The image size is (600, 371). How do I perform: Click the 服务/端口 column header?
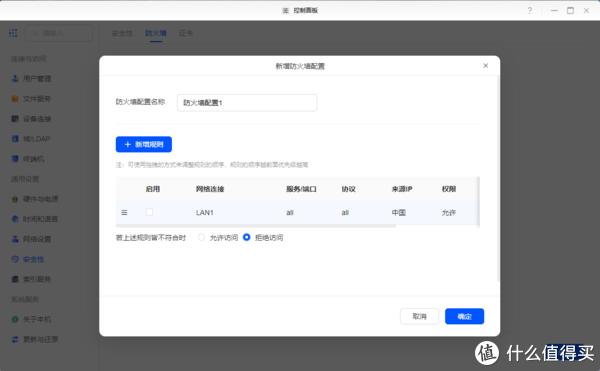pyautogui.click(x=301, y=189)
